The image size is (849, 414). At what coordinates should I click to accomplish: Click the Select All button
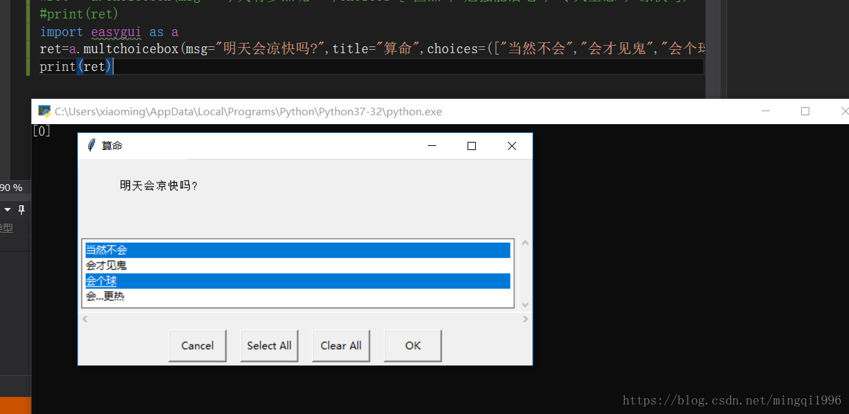coord(269,345)
